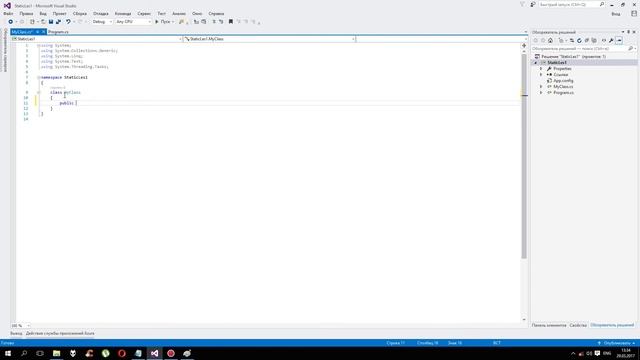This screenshot has height=360, width=640.
Task: Toggle Preview Selected Items button in Solution Explorer
Action: coord(619,40)
